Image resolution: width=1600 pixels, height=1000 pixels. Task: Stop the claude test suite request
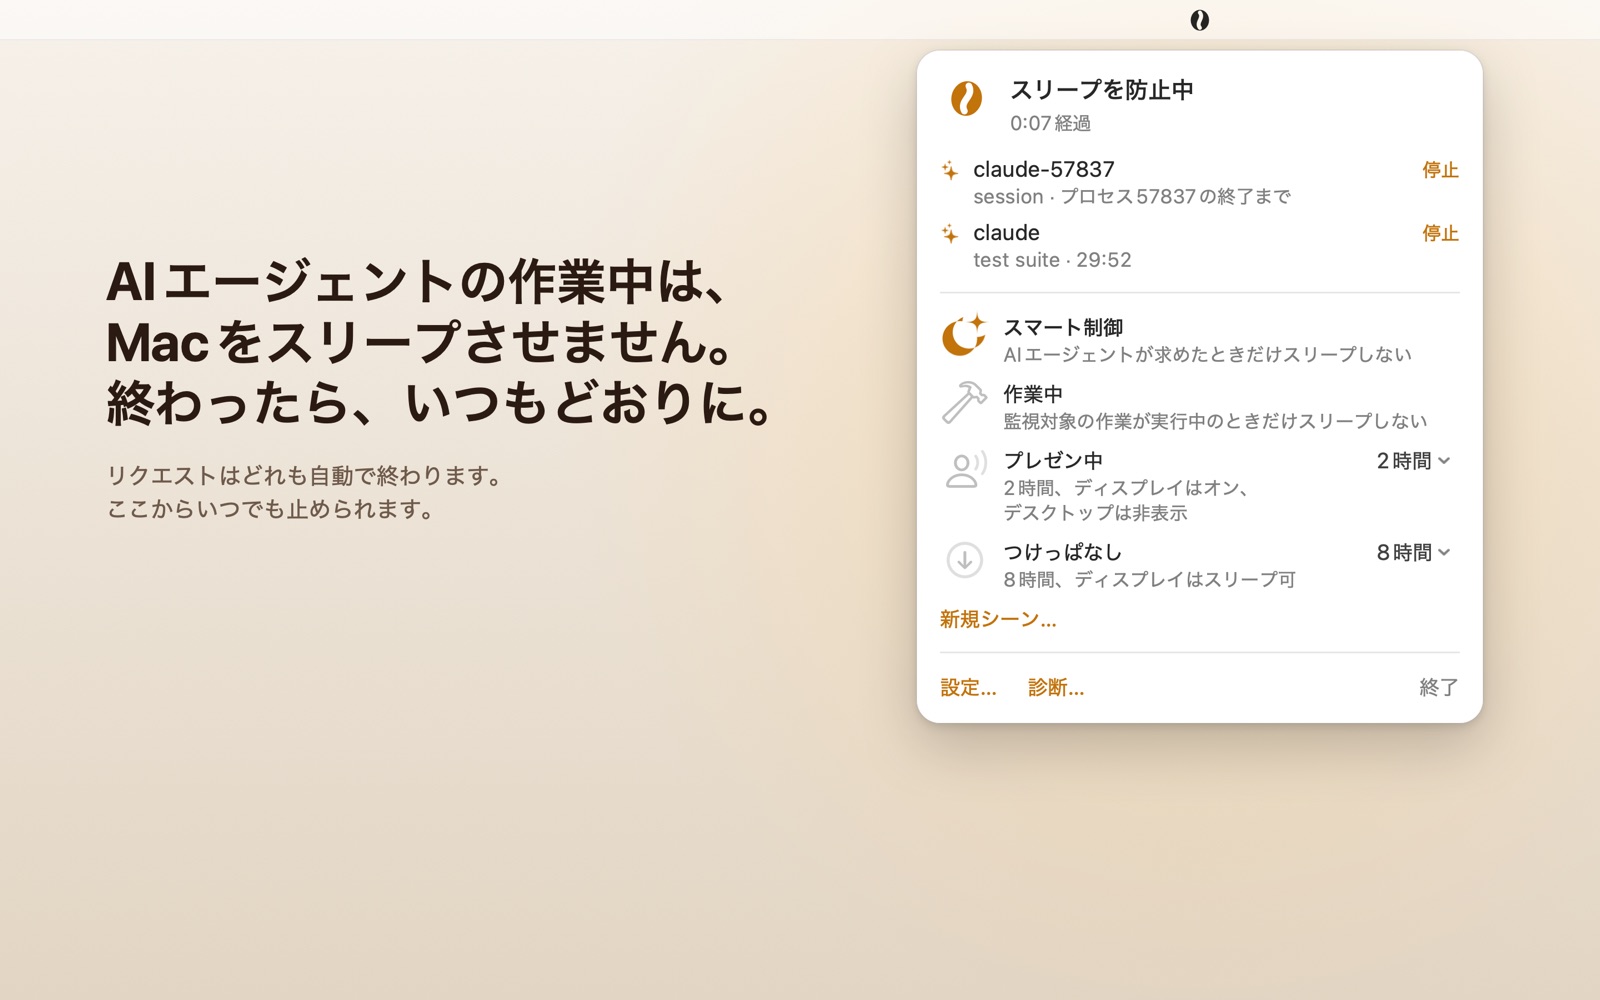click(1440, 233)
